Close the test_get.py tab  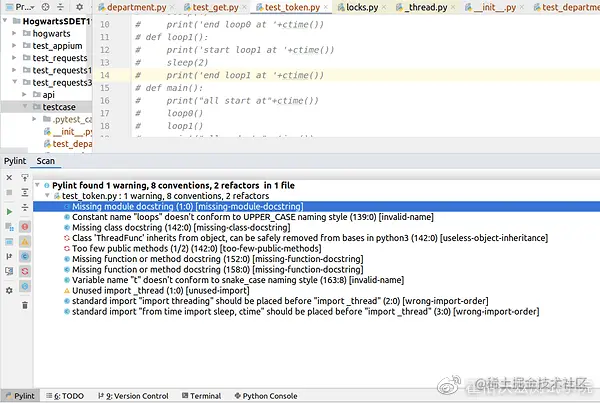244,7
